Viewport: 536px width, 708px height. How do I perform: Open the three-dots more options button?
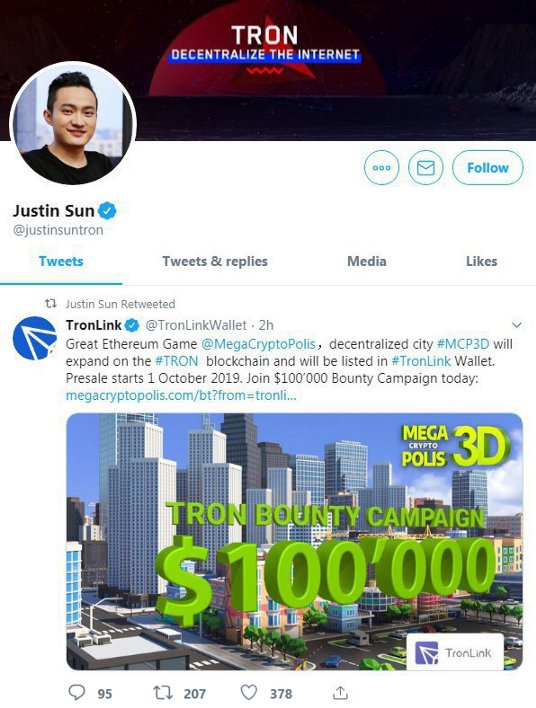[x=382, y=168]
